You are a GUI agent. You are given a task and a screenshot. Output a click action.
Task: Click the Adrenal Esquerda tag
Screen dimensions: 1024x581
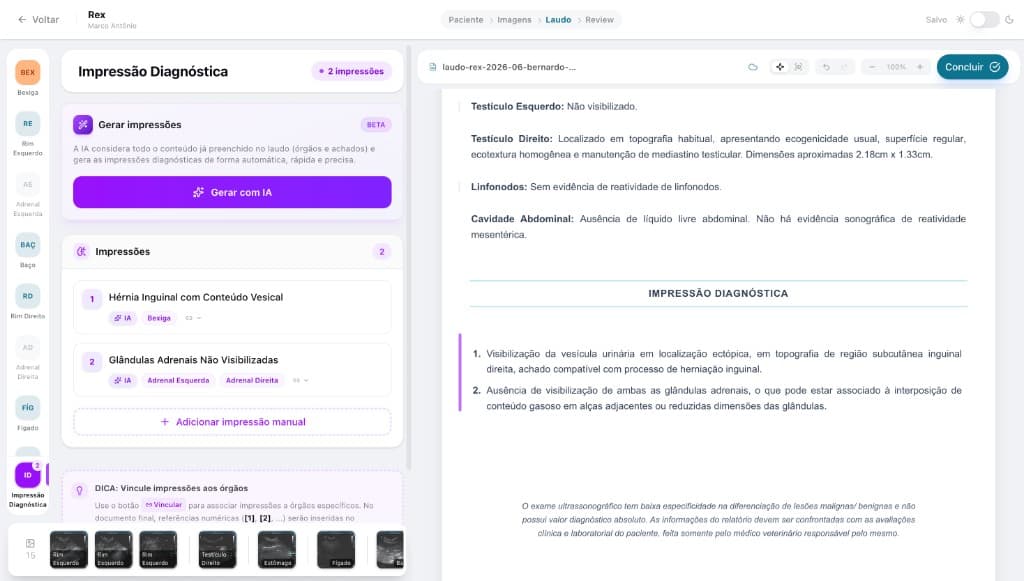[178, 381]
